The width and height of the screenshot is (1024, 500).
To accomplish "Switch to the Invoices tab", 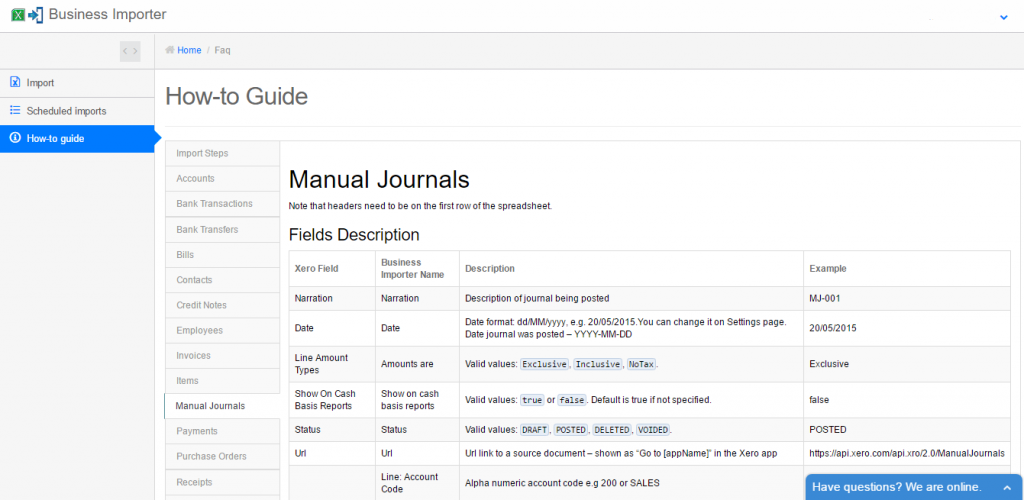I will (x=222, y=356).
